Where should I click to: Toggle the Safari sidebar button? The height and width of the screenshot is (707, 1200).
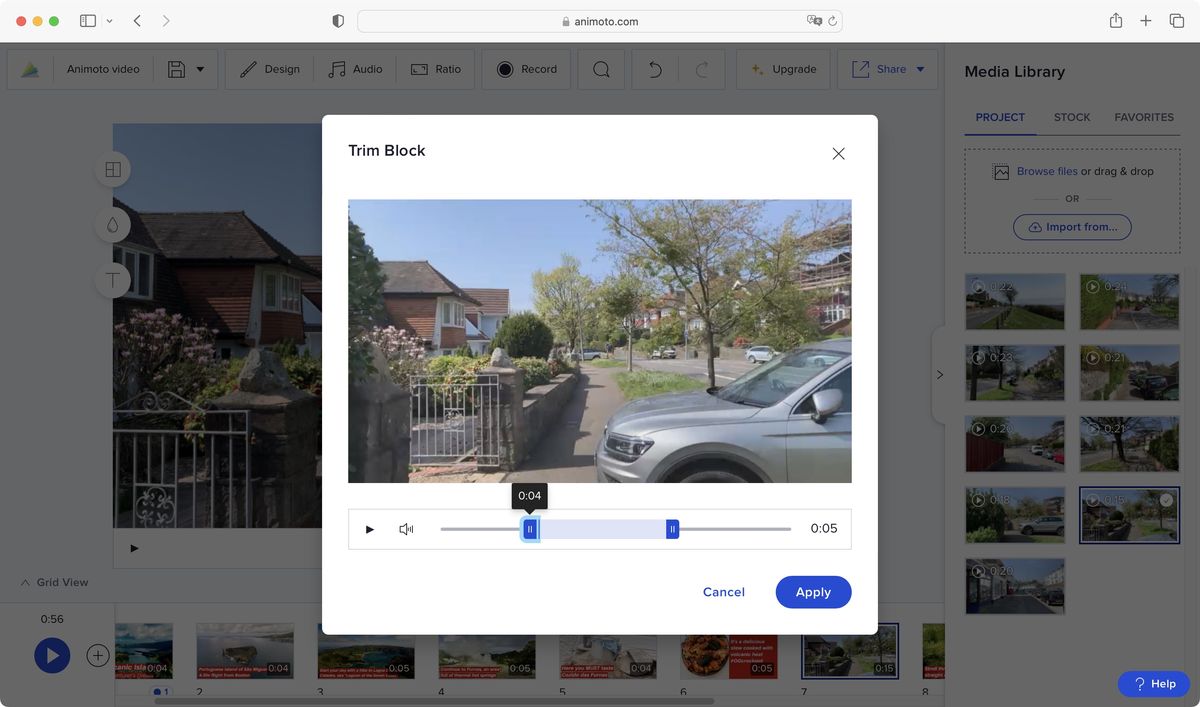[88, 21]
